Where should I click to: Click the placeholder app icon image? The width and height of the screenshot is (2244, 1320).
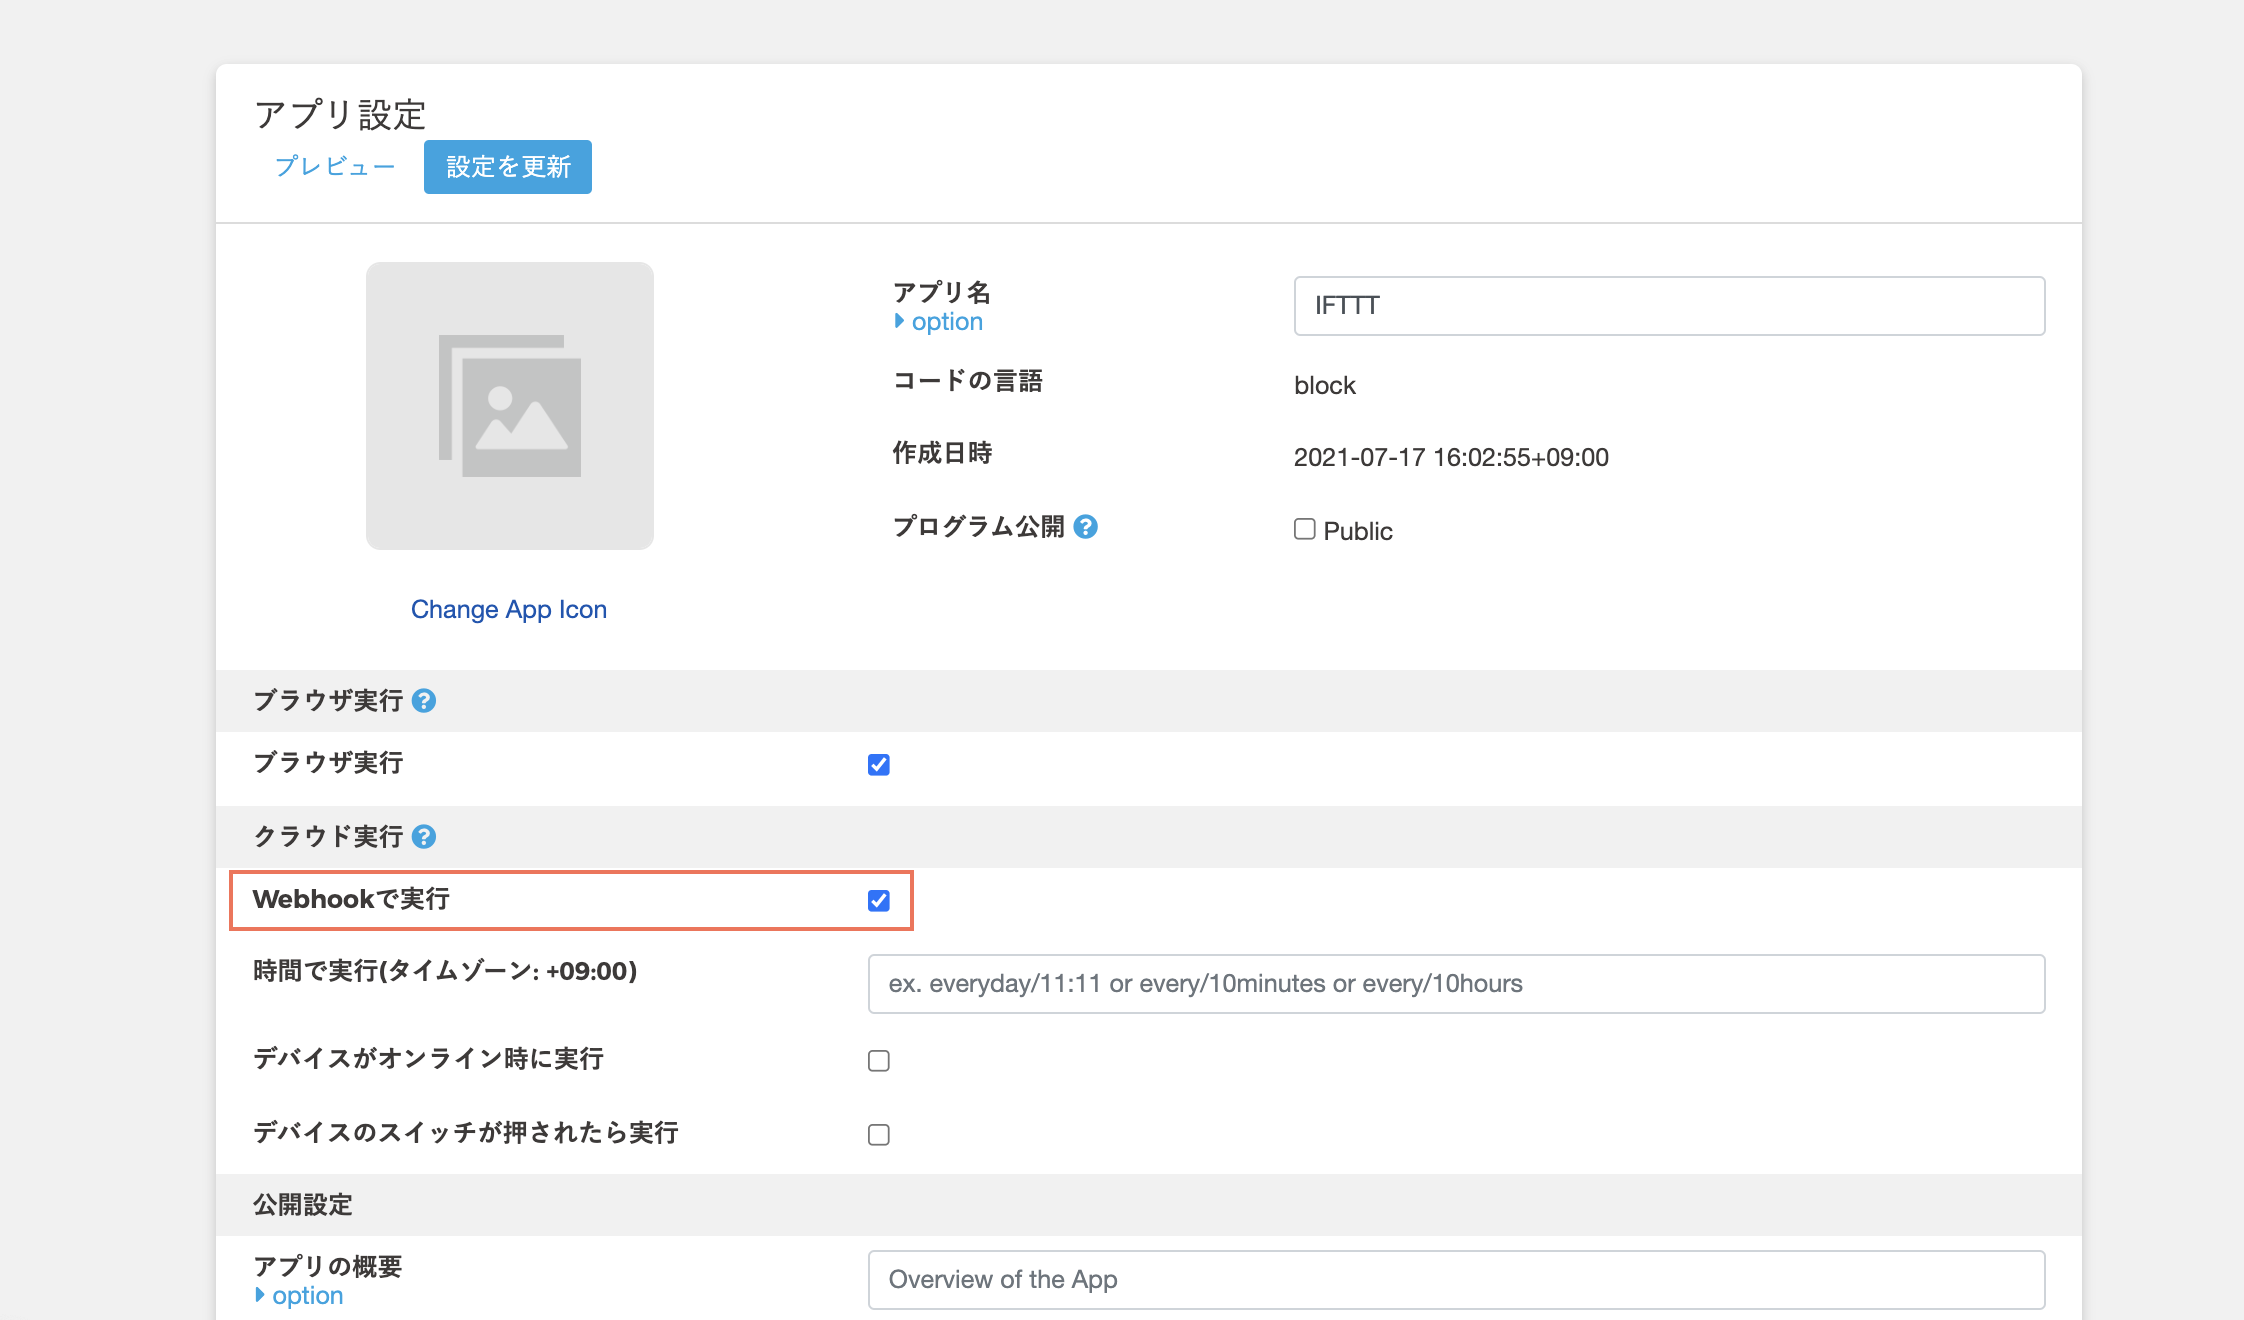pyautogui.click(x=509, y=405)
